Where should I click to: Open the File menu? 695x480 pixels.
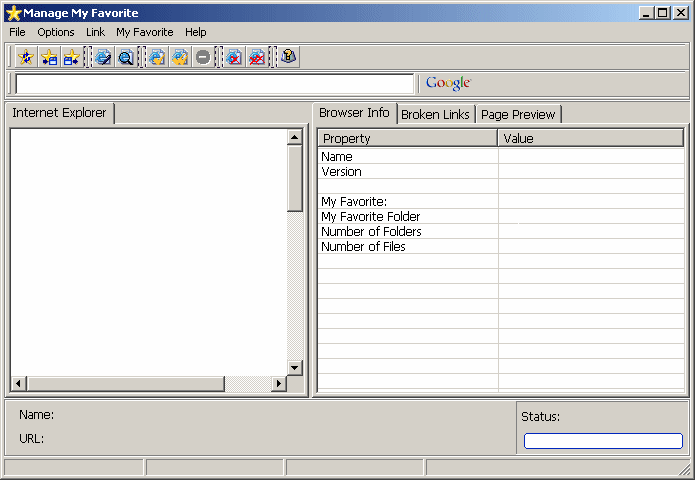(x=17, y=32)
